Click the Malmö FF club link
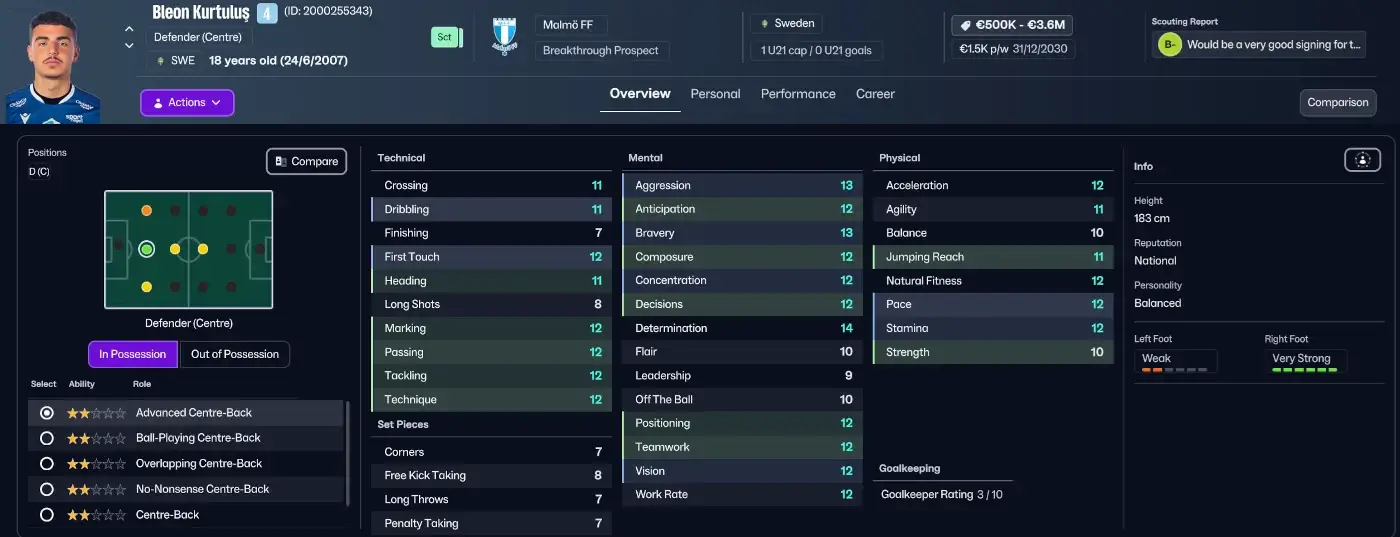1400x537 pixels. (571, 25)
